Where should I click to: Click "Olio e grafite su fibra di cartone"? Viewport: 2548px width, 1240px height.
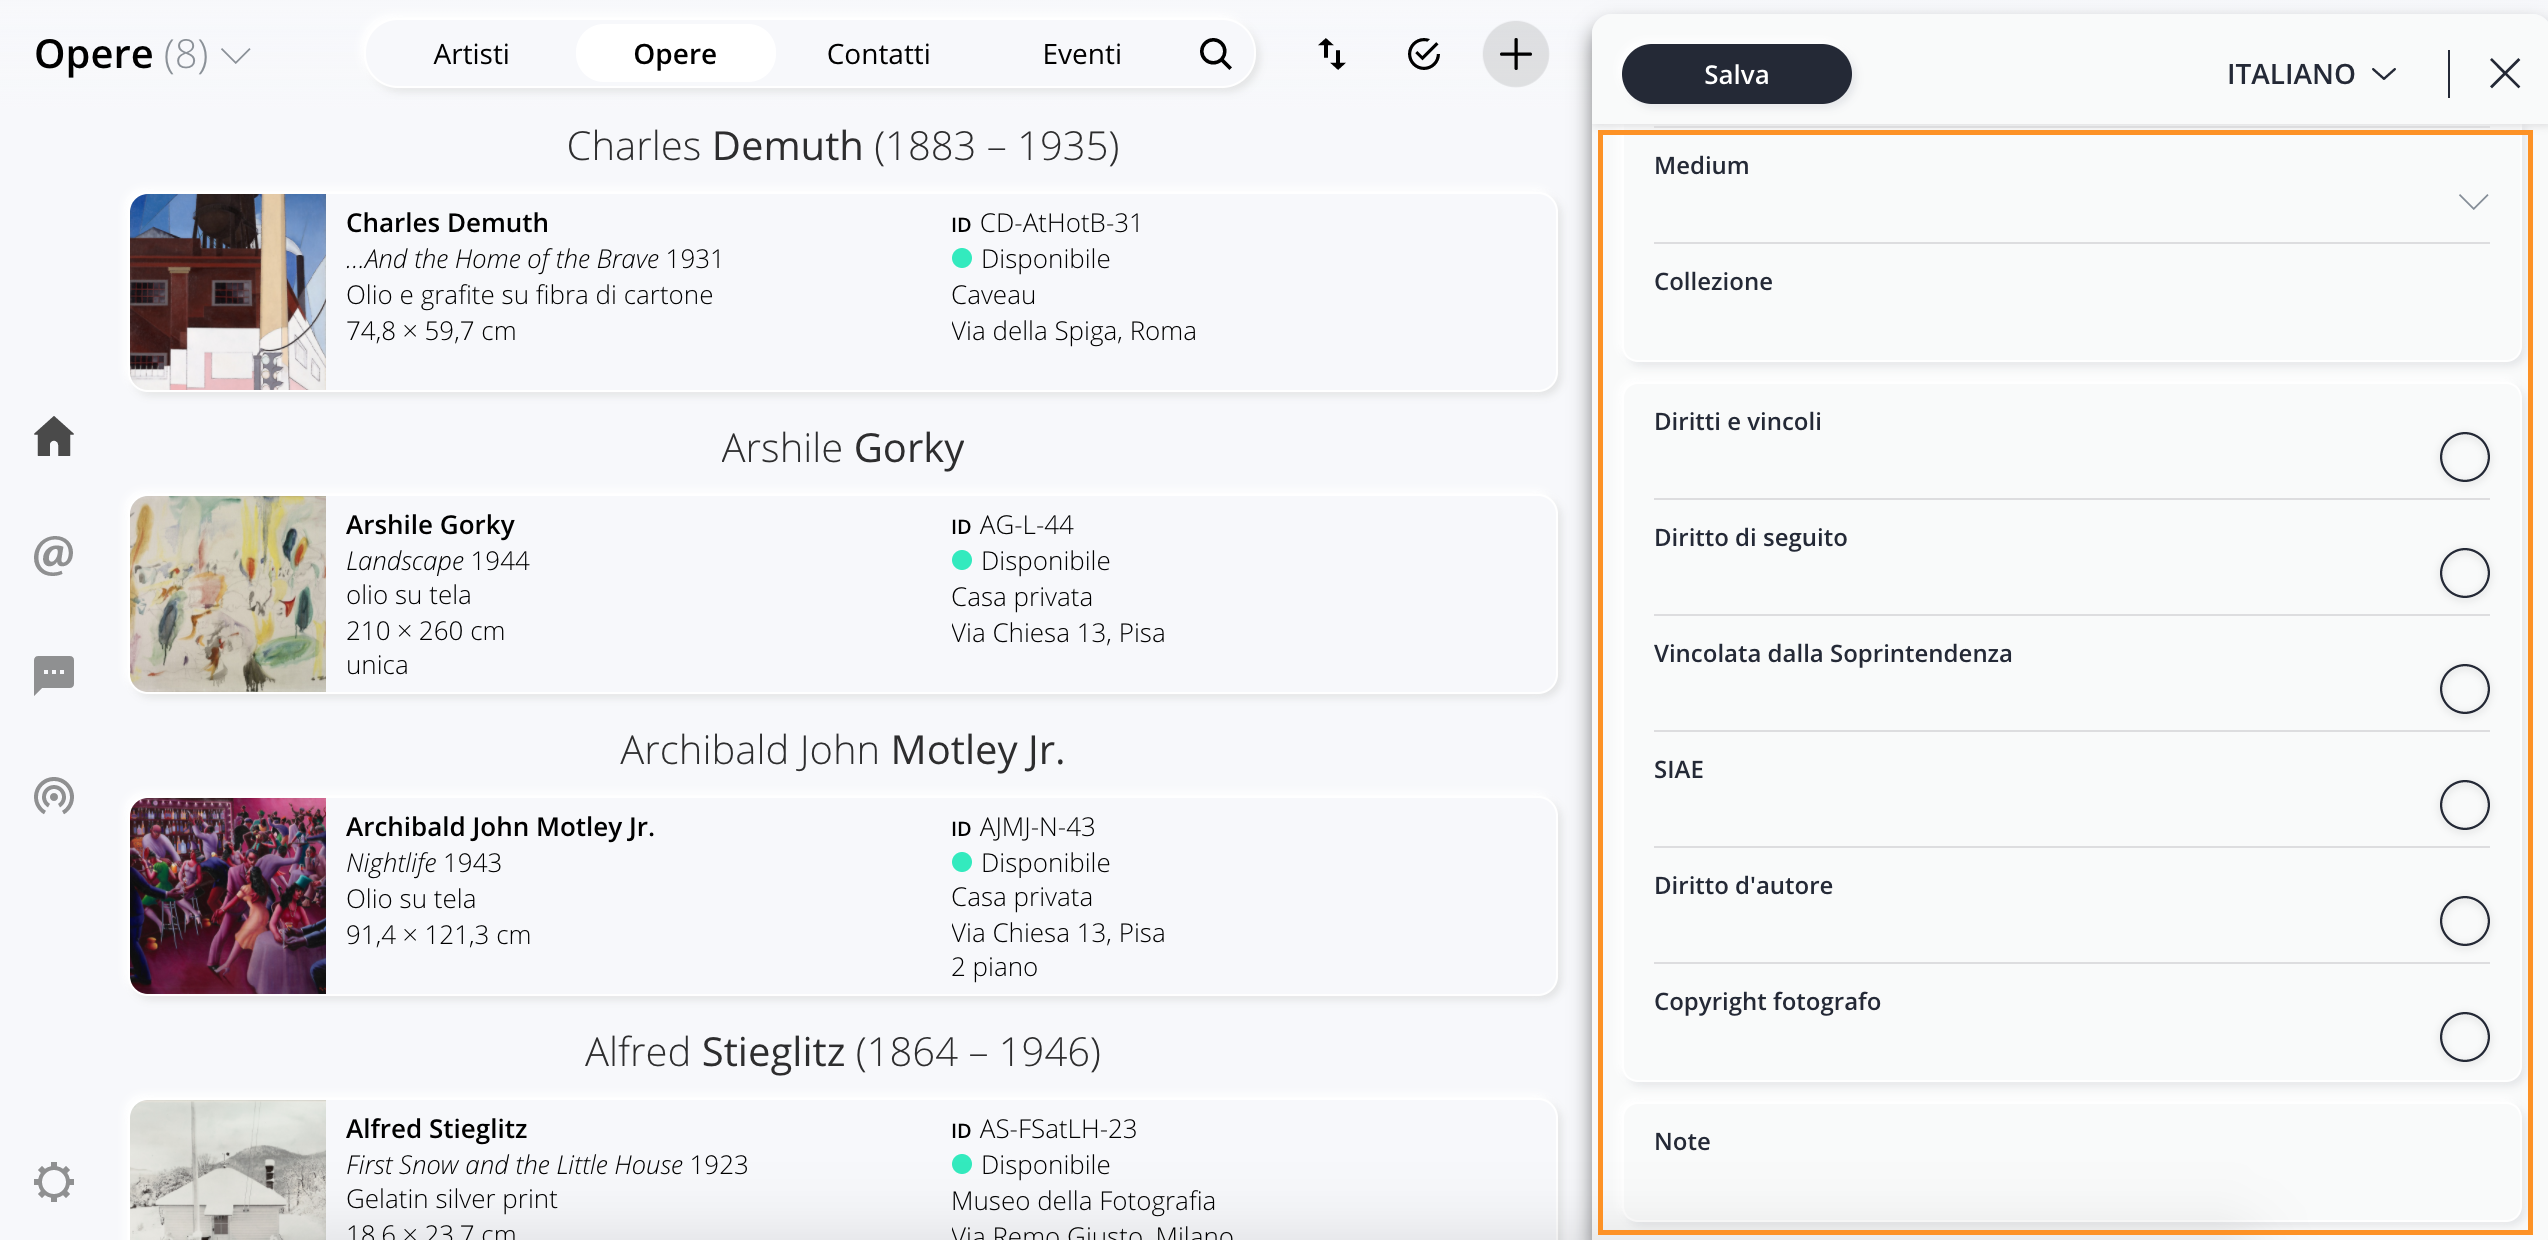(529, 294)
